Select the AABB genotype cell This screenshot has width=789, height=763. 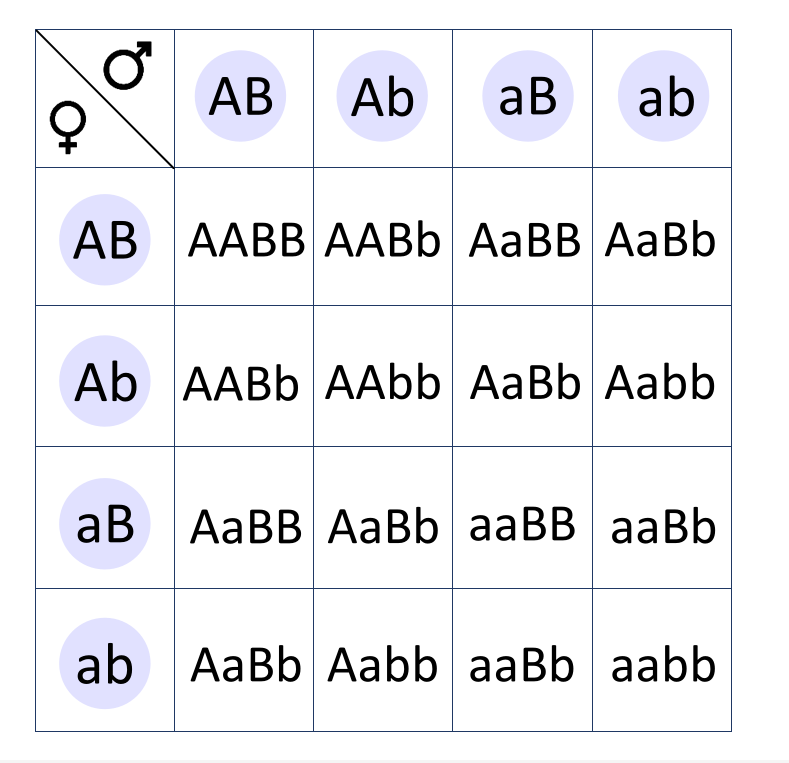coord(246,241)
